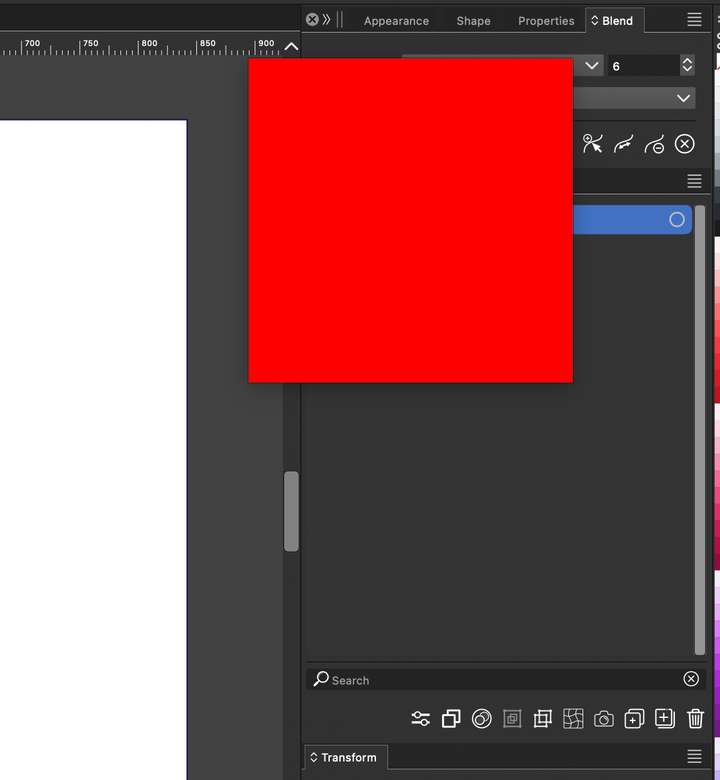Click the overlapping circles mask icon
720x780 pixels.
click(x=481, y=719)
